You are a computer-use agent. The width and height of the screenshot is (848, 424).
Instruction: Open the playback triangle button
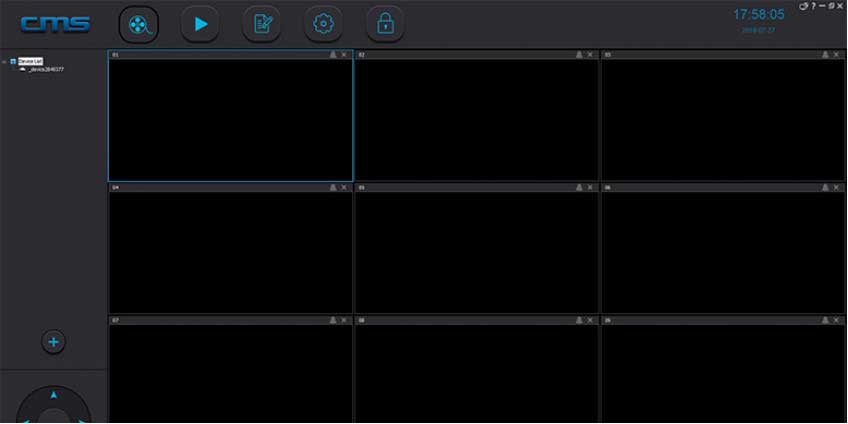pos(201,24)
